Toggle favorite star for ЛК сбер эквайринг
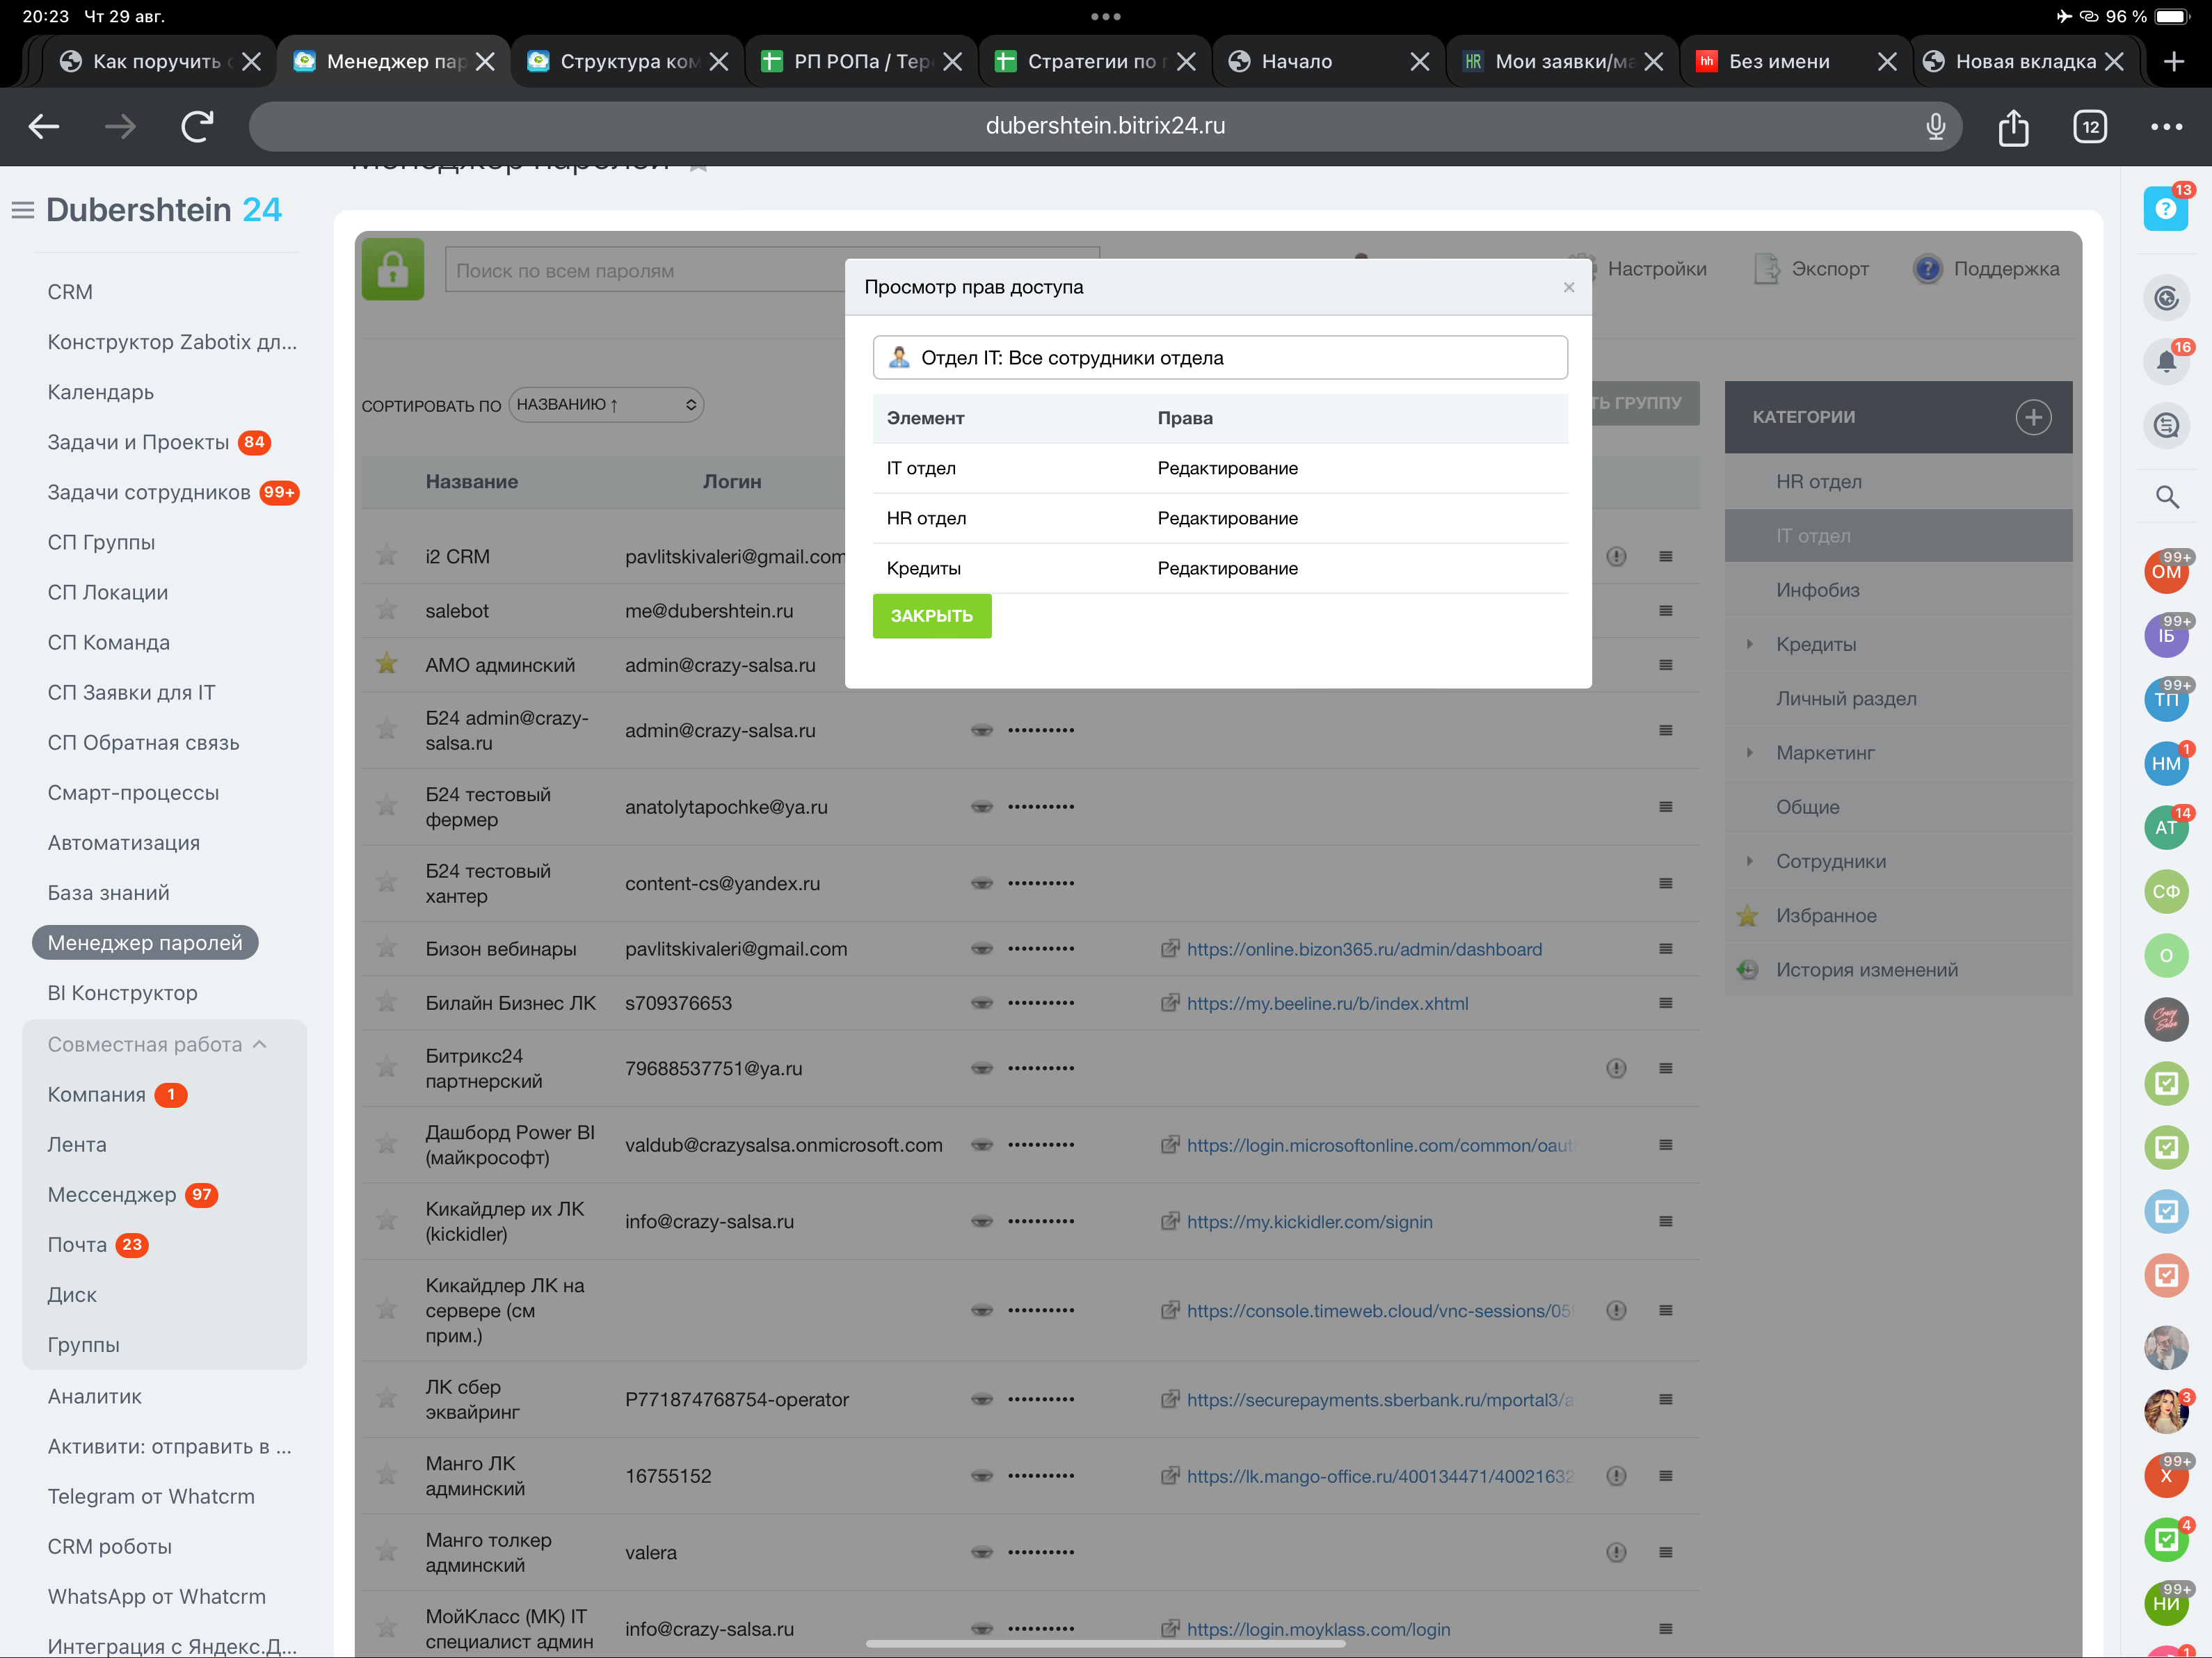Screen dimensions: 2212x1658 (x=387, y=1399)
